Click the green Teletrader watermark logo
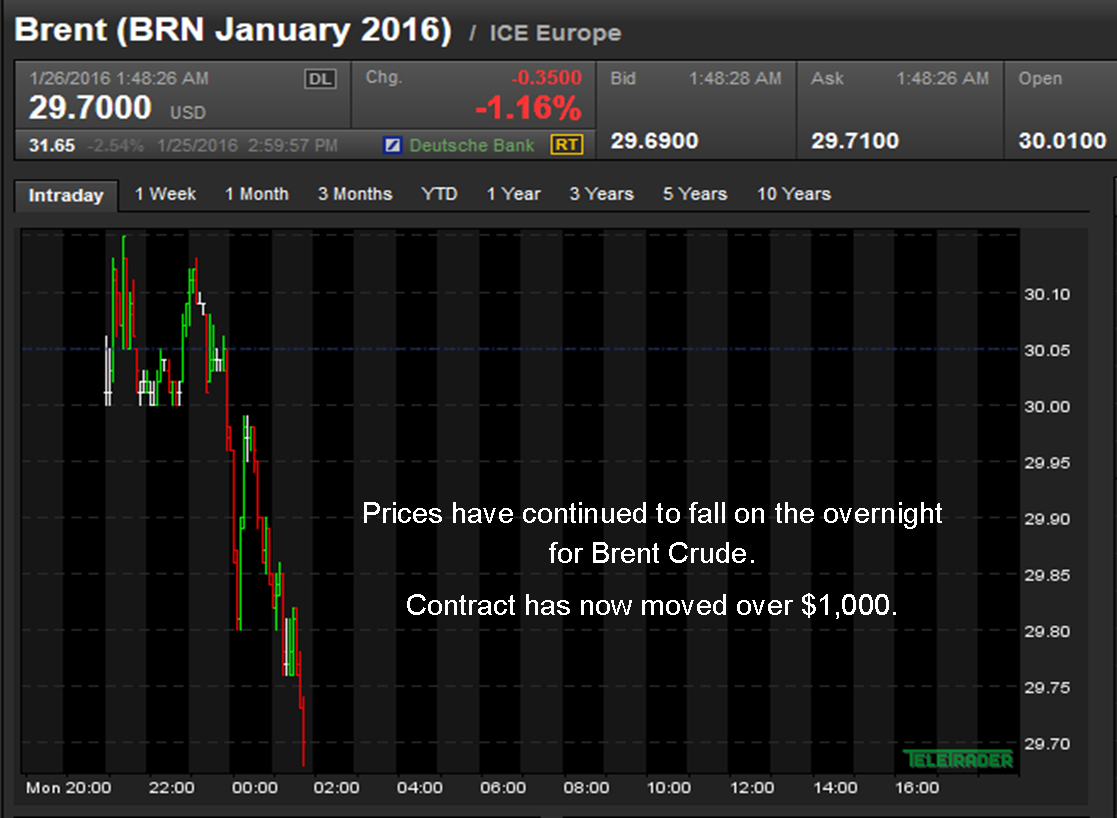 point(958,759)
